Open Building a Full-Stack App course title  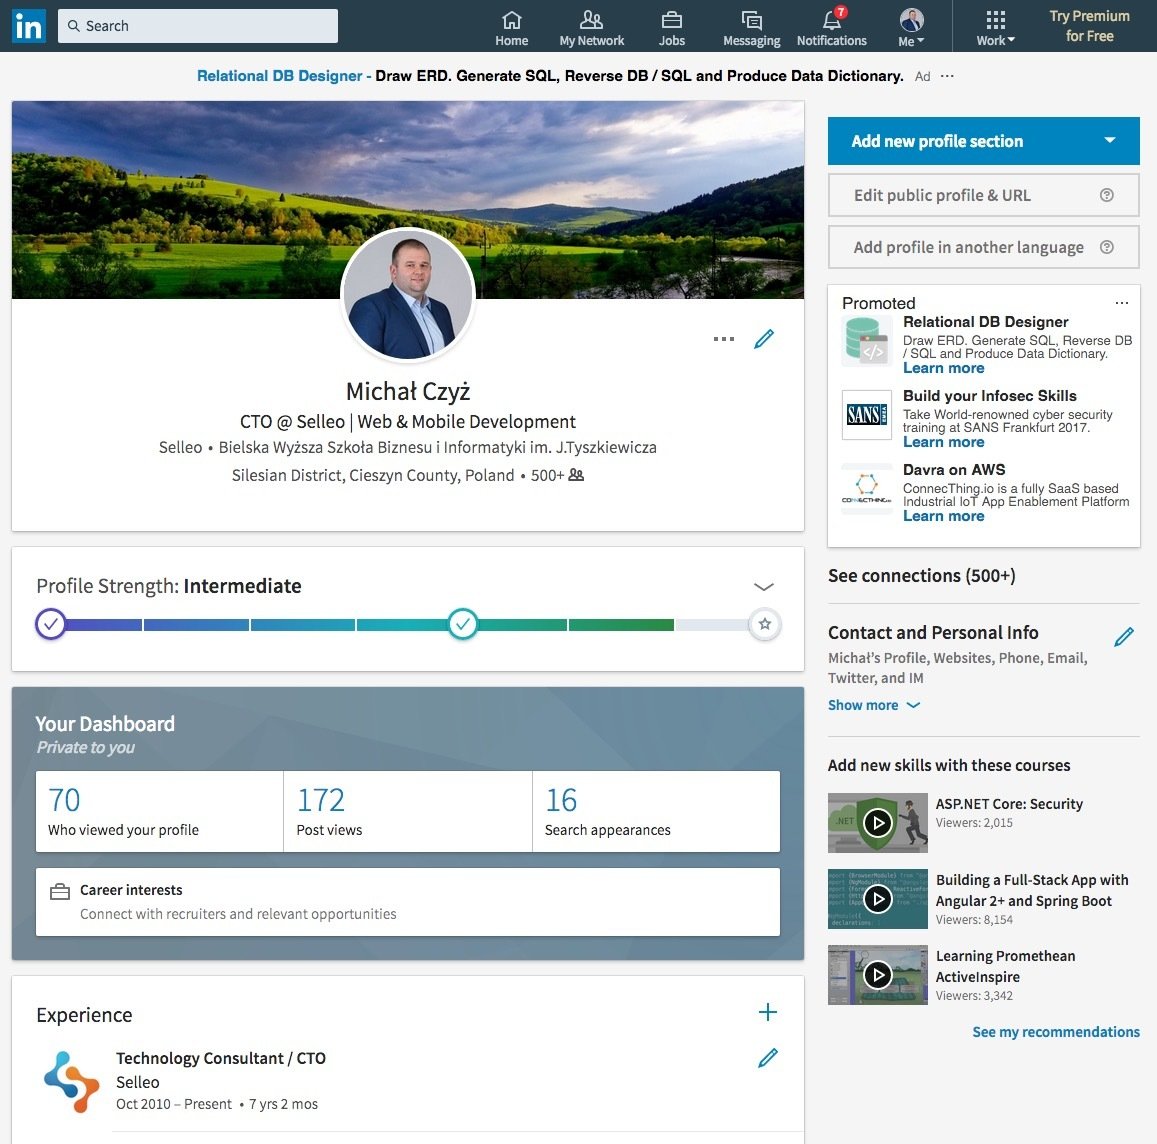tap(1032, 890)
